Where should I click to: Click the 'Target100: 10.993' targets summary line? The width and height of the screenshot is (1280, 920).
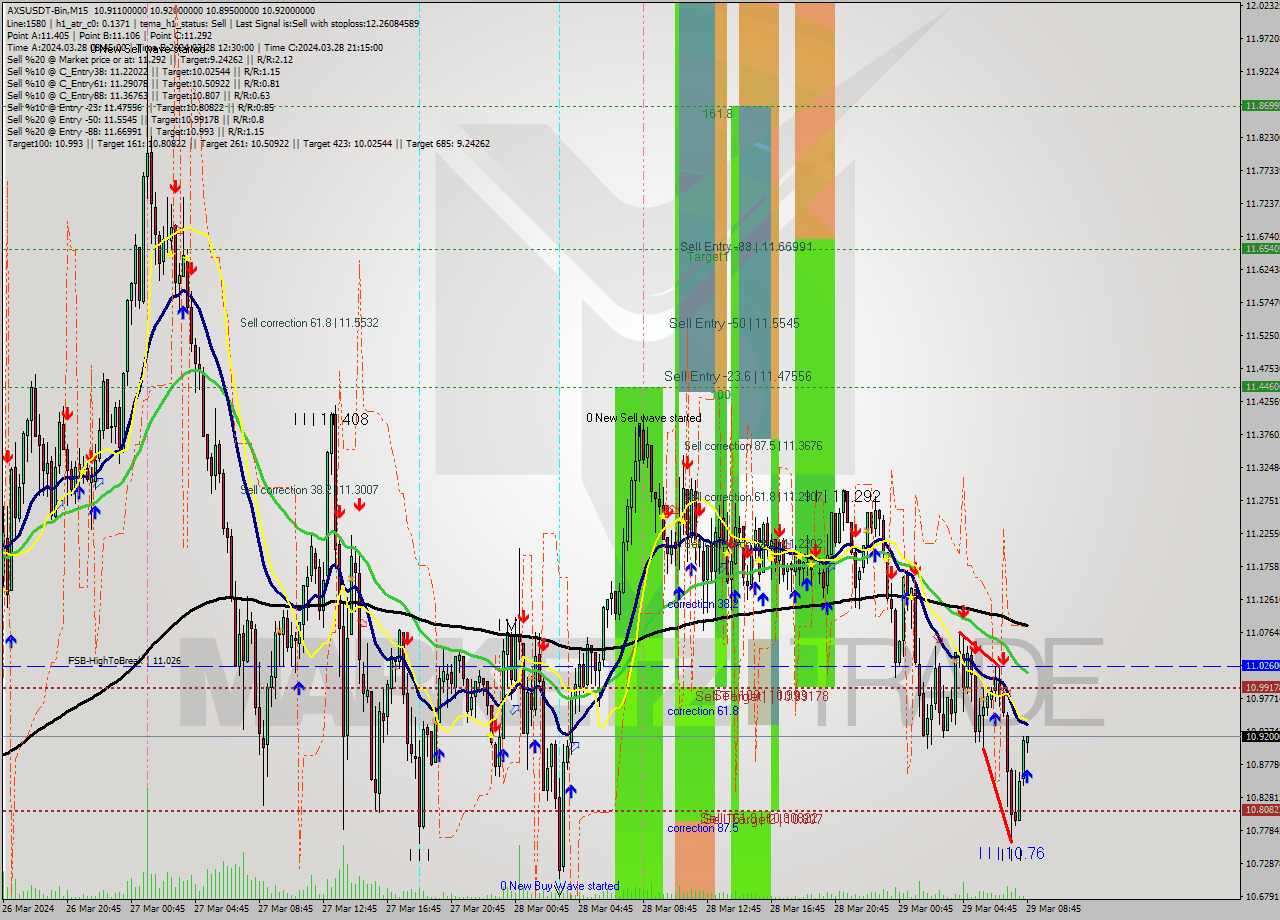pyautogui.click(x=248, y=143)
